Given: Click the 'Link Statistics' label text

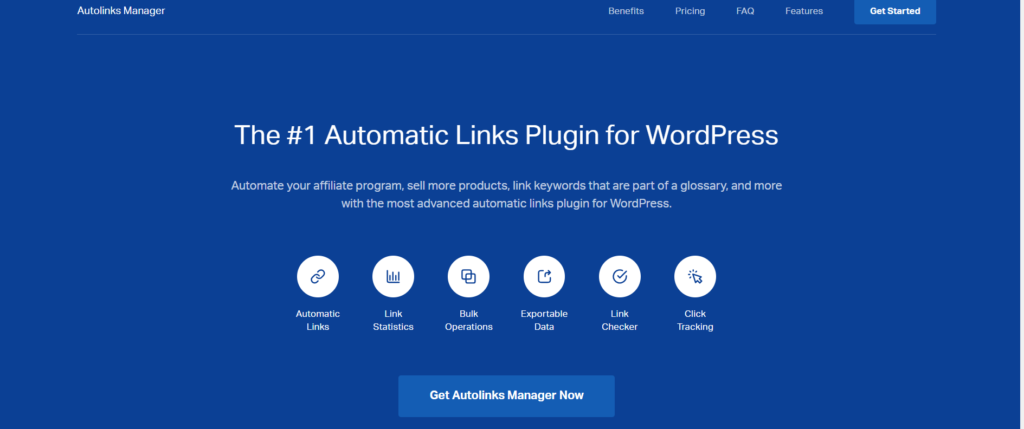Looking at the screenshot, I should click(393, 320).
